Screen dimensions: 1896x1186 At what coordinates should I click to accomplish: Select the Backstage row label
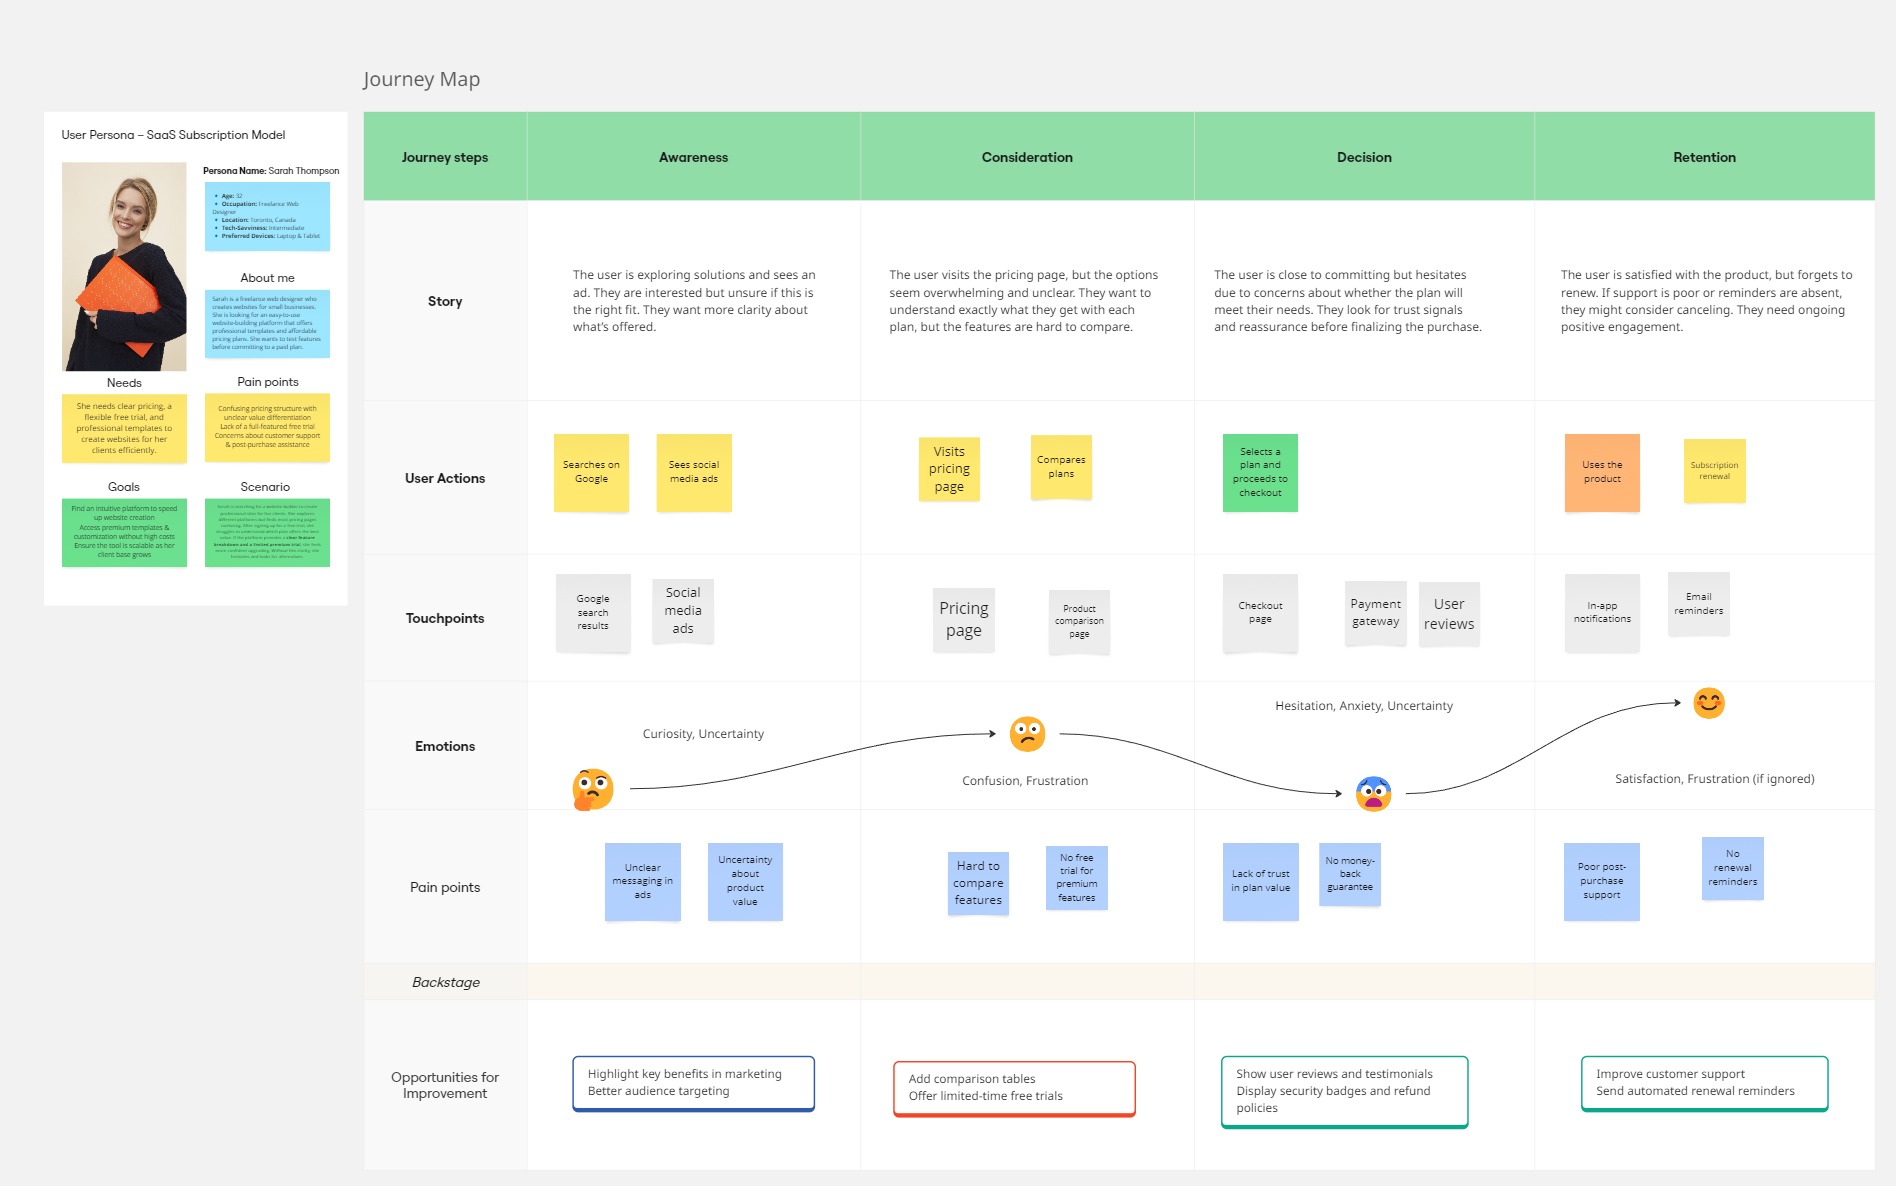pyautogui.click(x=446, y=982)
